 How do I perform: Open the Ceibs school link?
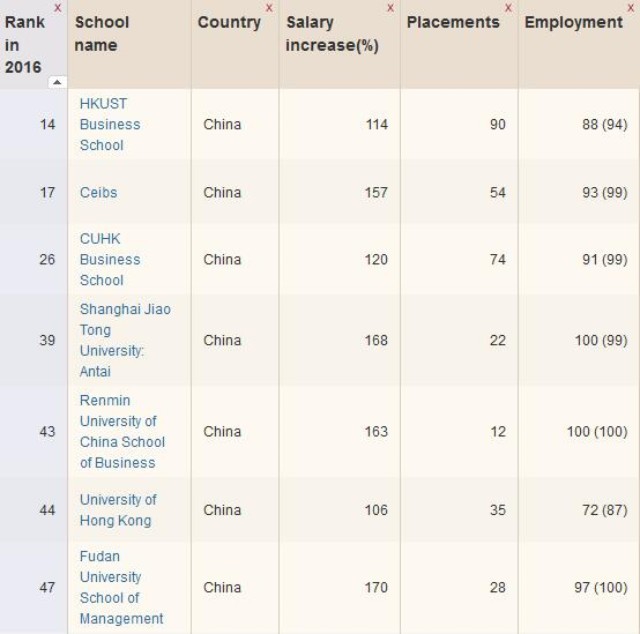click(98, 192)
